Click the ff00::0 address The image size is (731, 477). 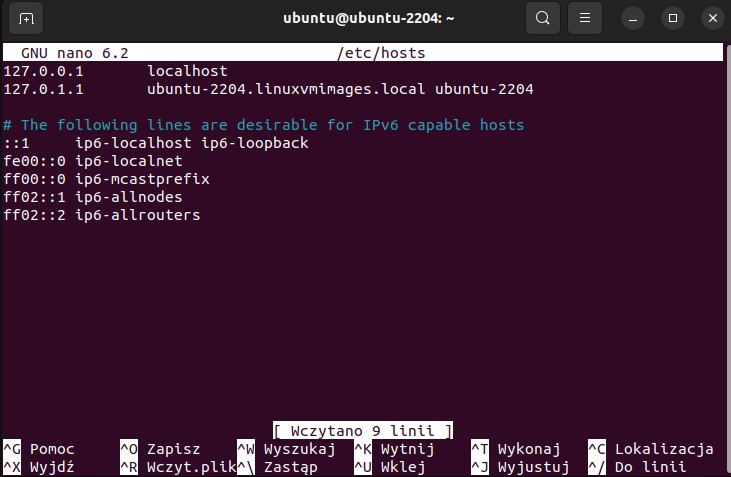click(x=34, y=179)
